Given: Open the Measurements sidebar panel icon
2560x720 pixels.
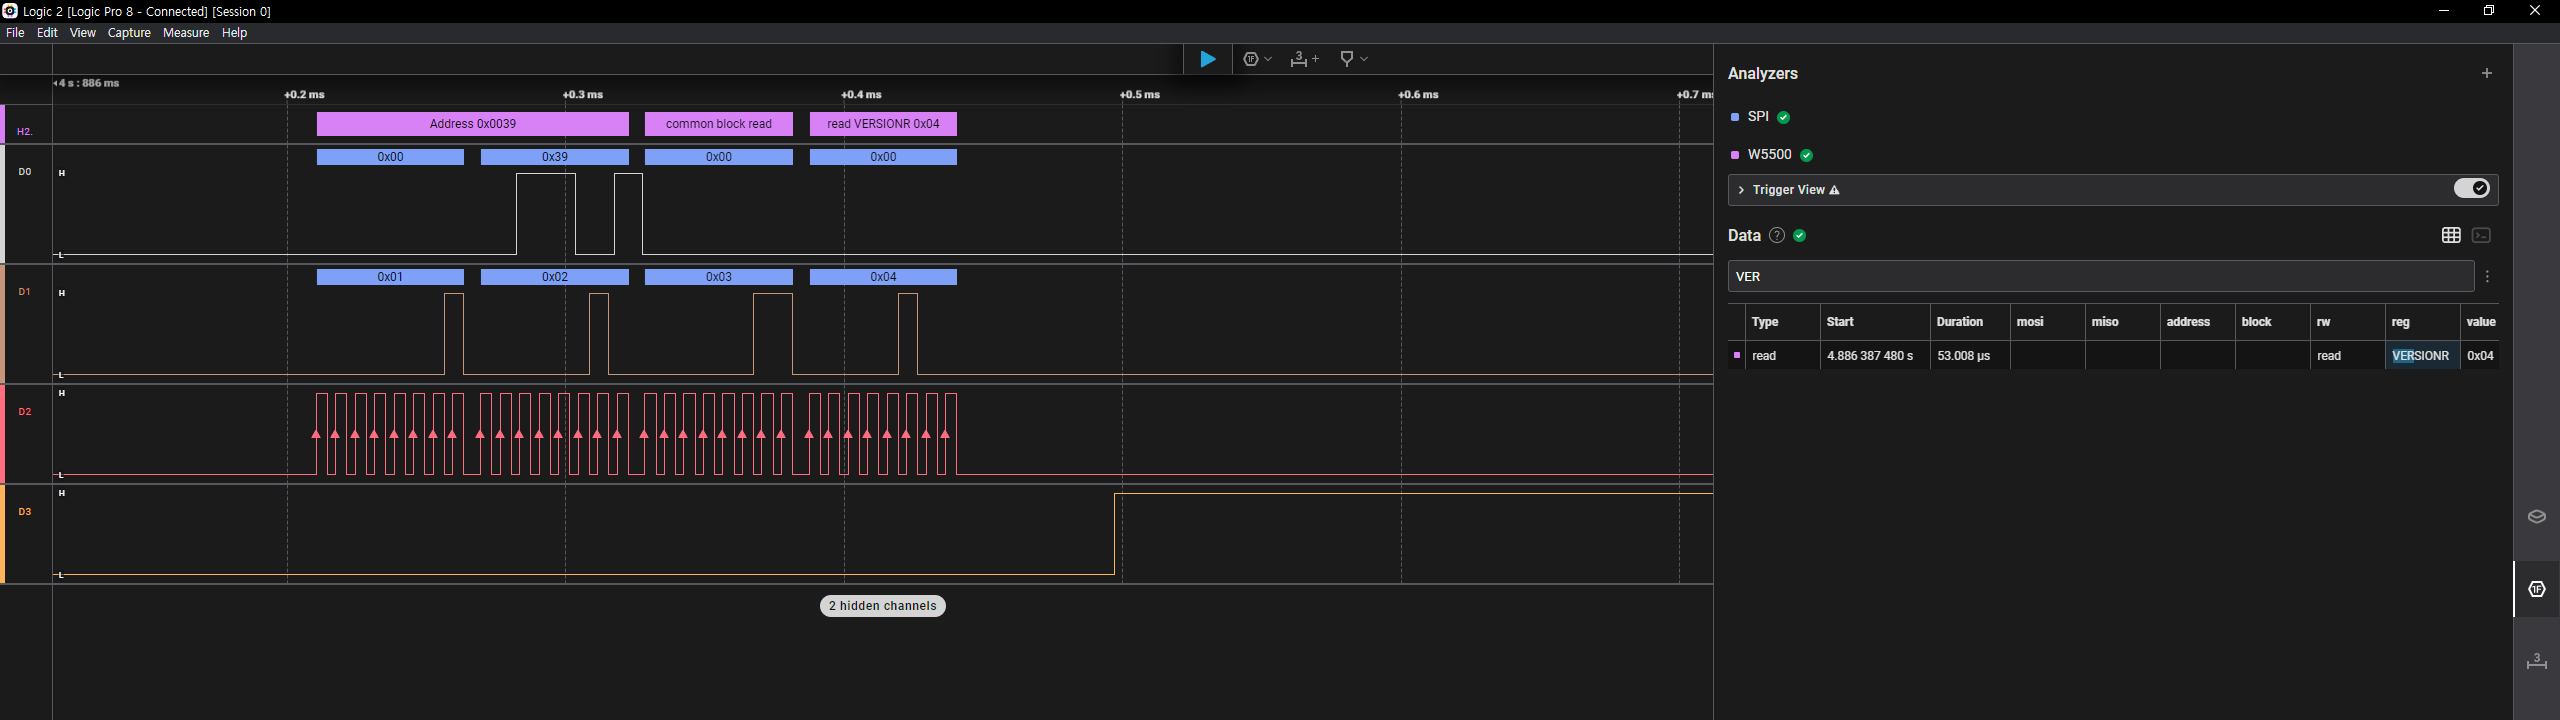Looking at the screenshot, I should (2537, 661).
